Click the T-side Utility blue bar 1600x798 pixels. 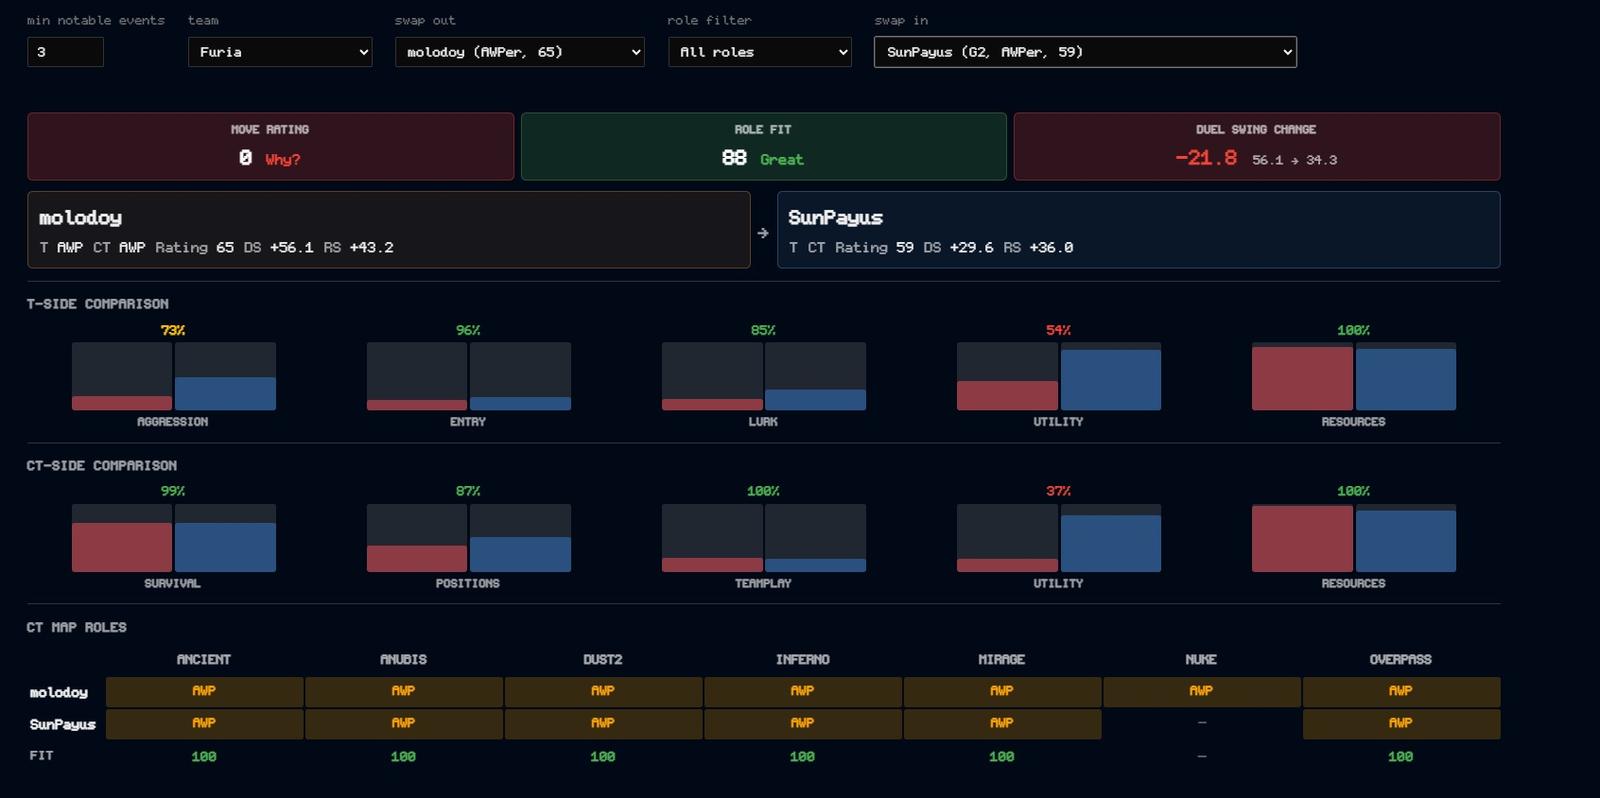(x=1110, y=379)
